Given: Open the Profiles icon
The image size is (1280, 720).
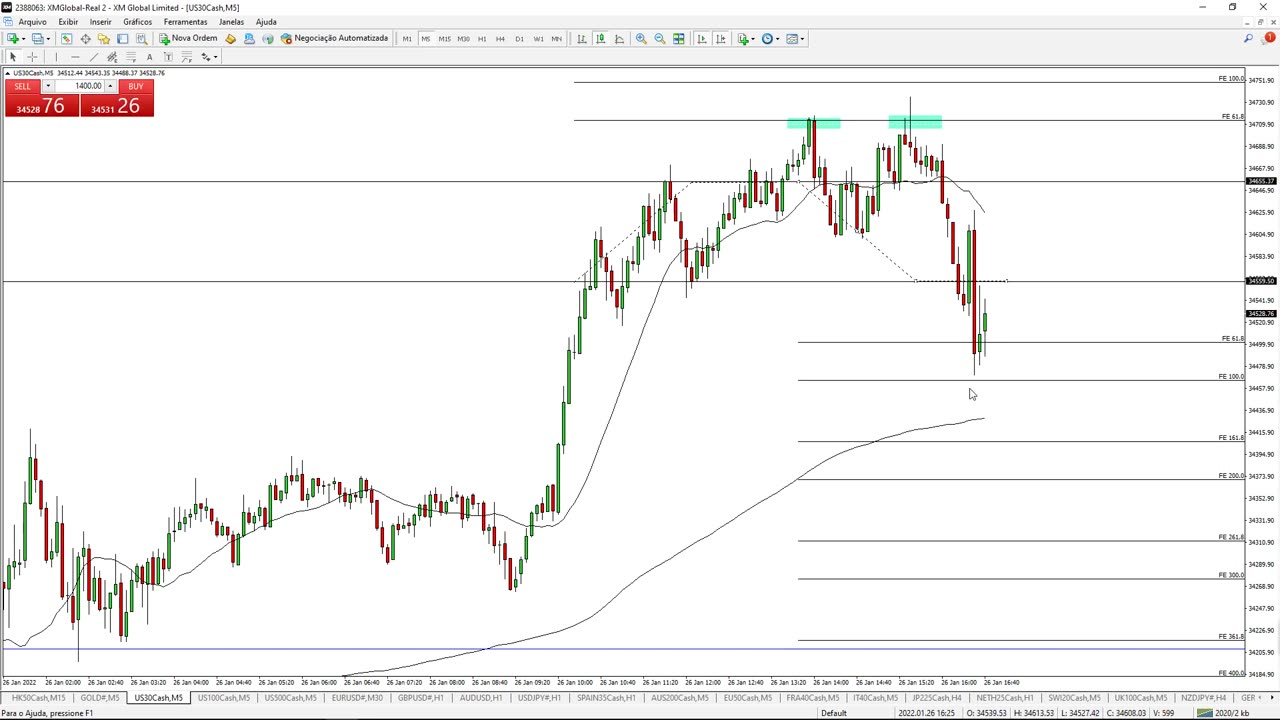Looking at the screenshot, I should point(37,39).
